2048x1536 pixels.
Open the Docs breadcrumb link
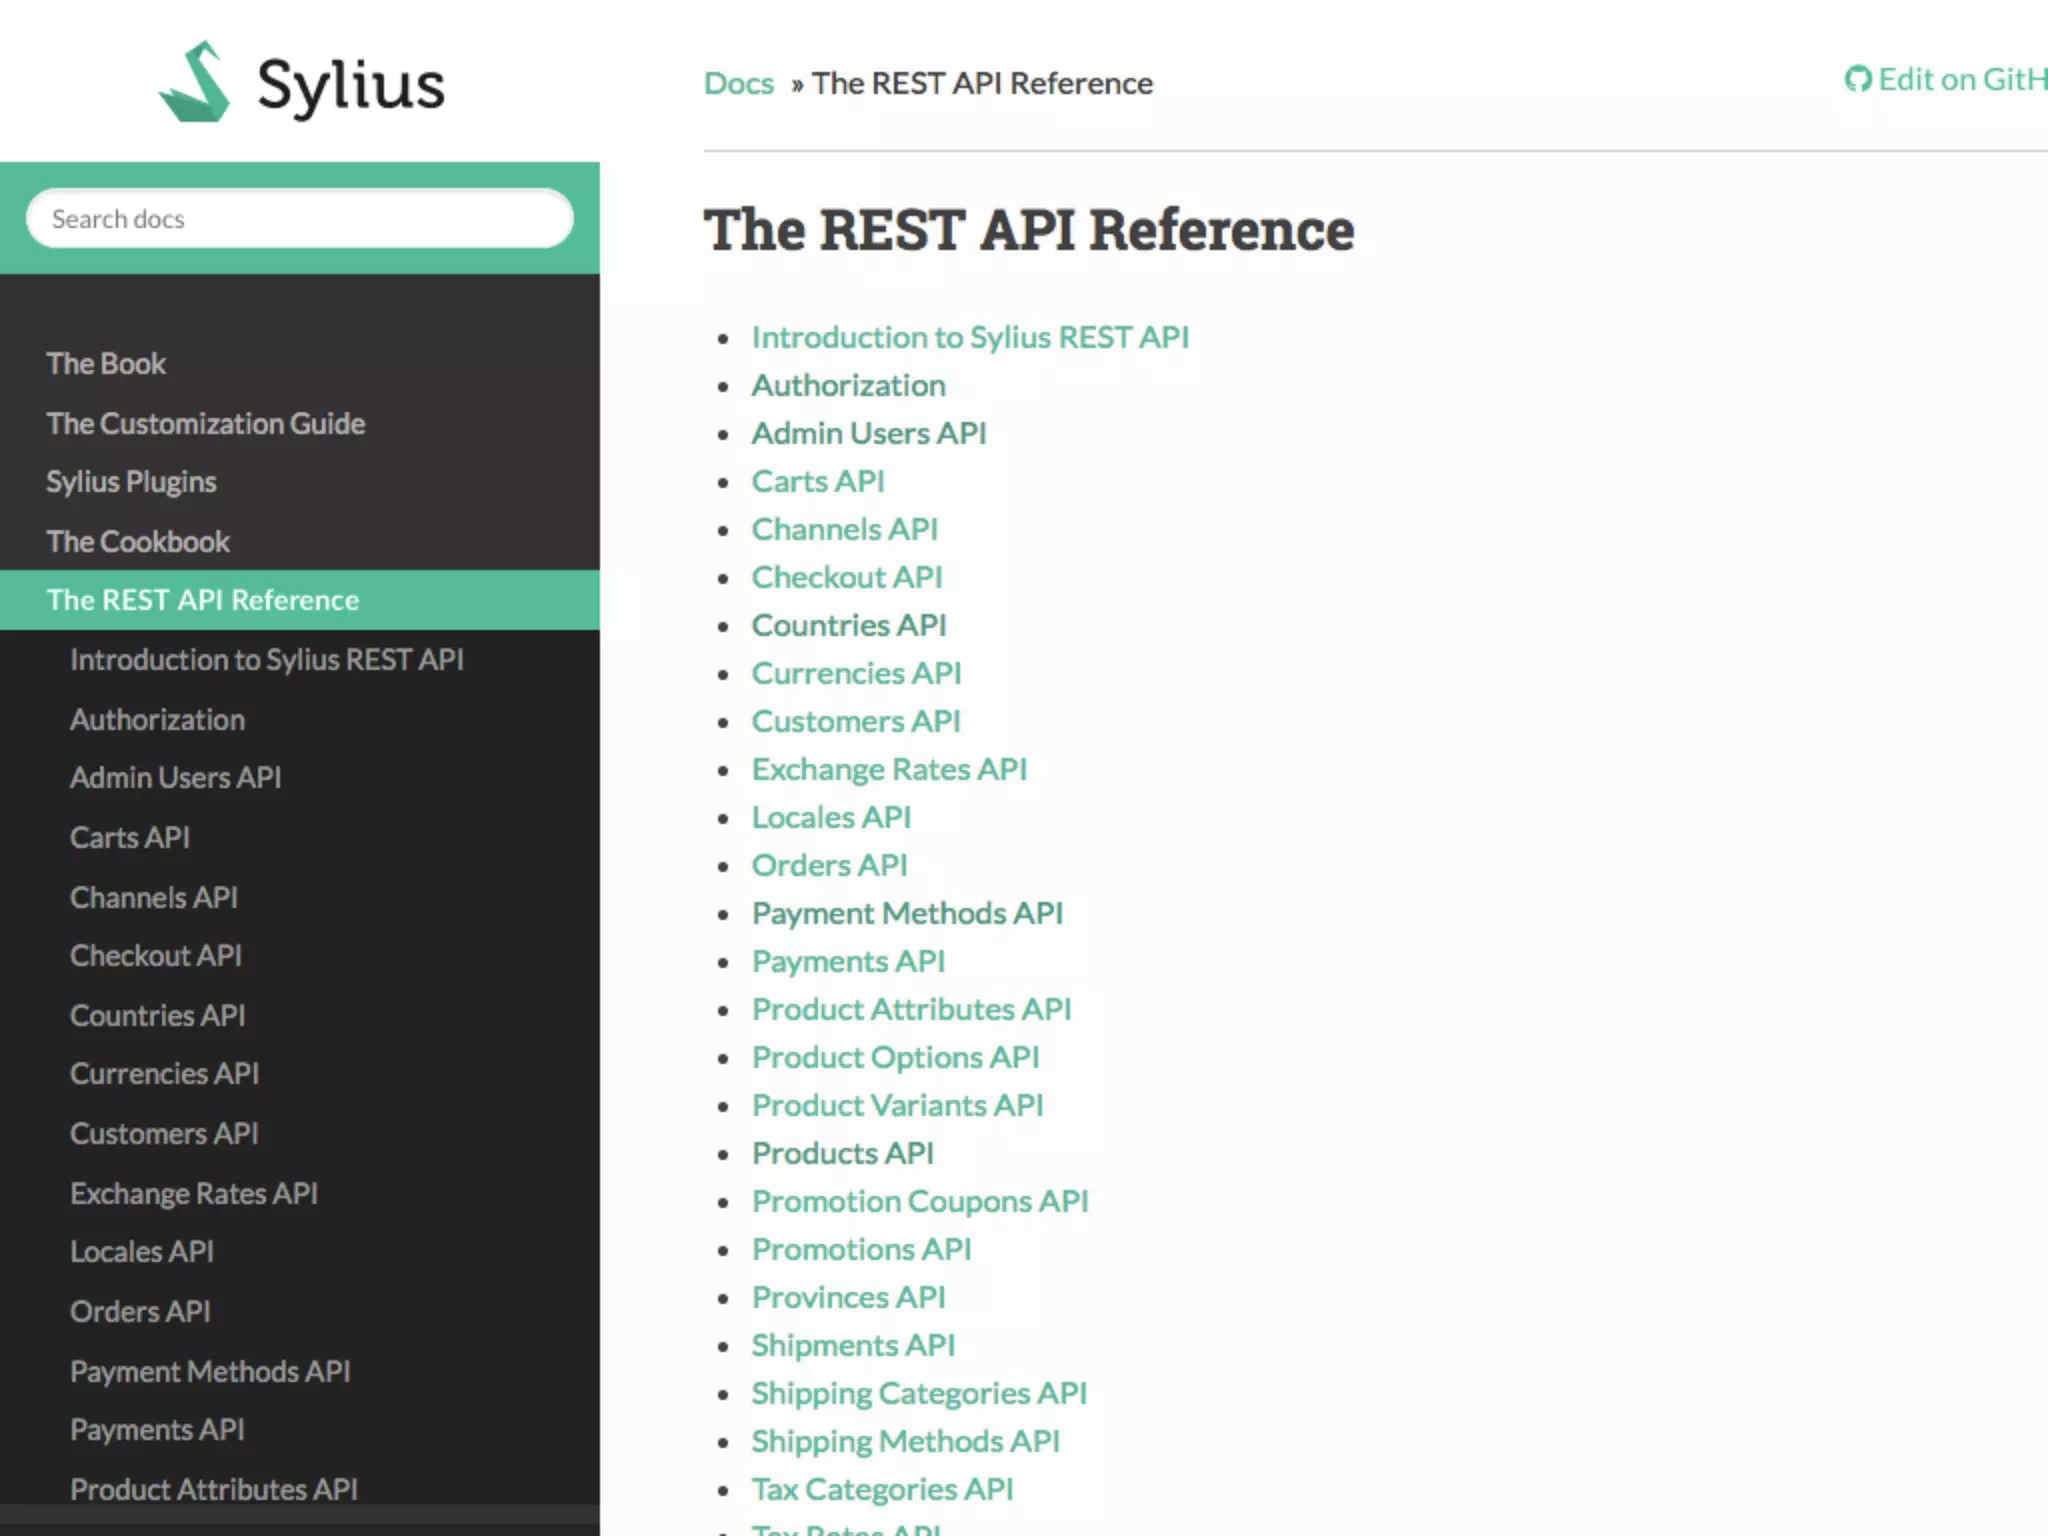coord(738,83)
